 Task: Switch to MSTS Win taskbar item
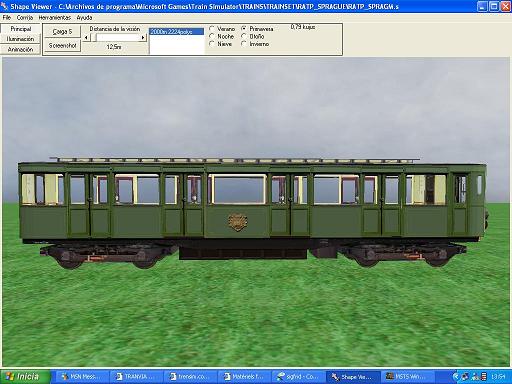point(407,377)
